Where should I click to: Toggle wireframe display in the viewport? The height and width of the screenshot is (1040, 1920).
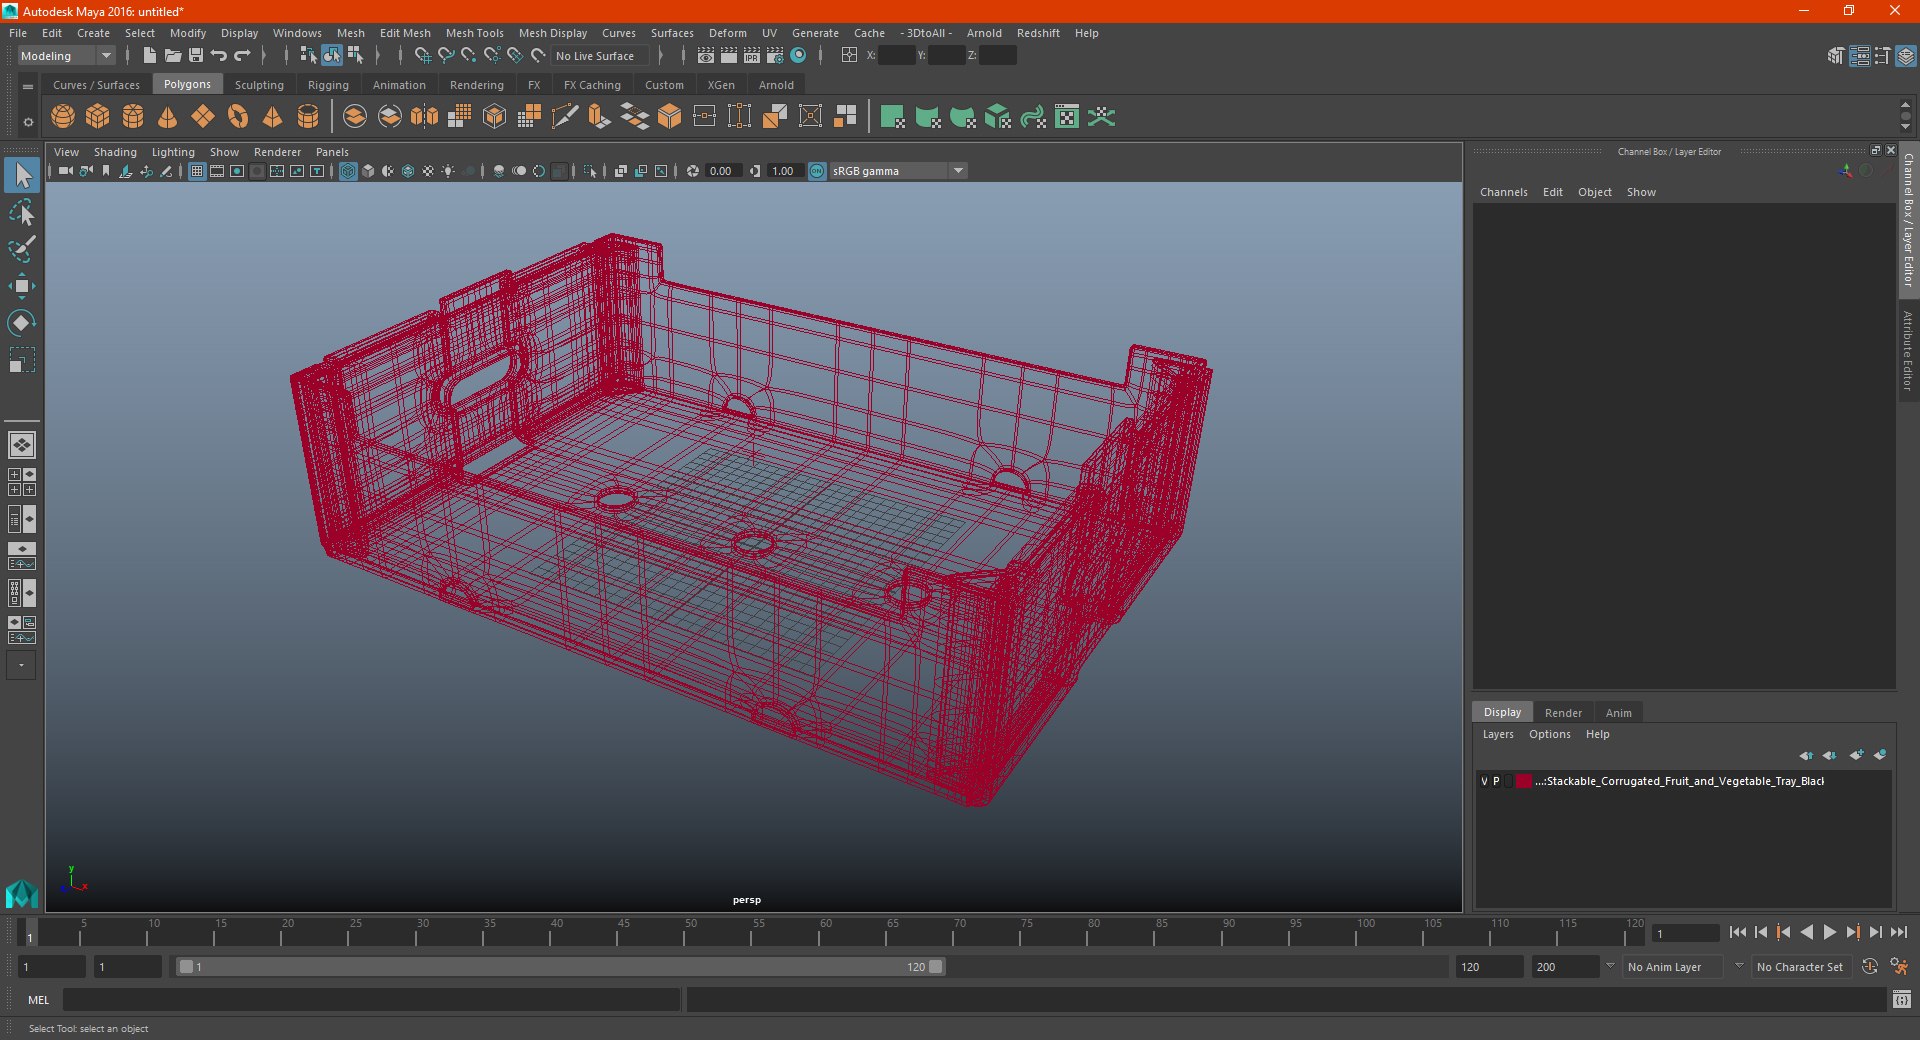tap(348, 171)
